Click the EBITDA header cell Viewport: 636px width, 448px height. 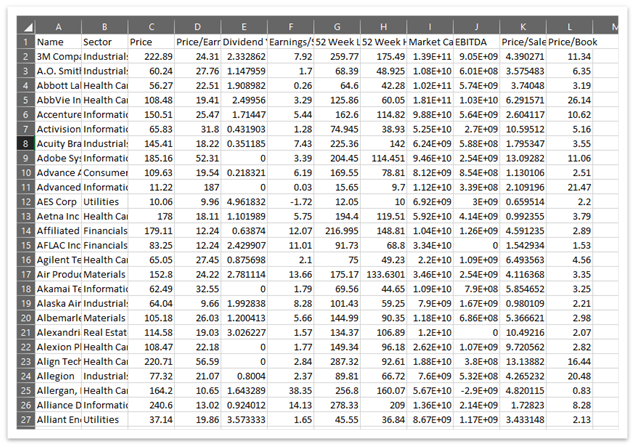tap(477, 42)
